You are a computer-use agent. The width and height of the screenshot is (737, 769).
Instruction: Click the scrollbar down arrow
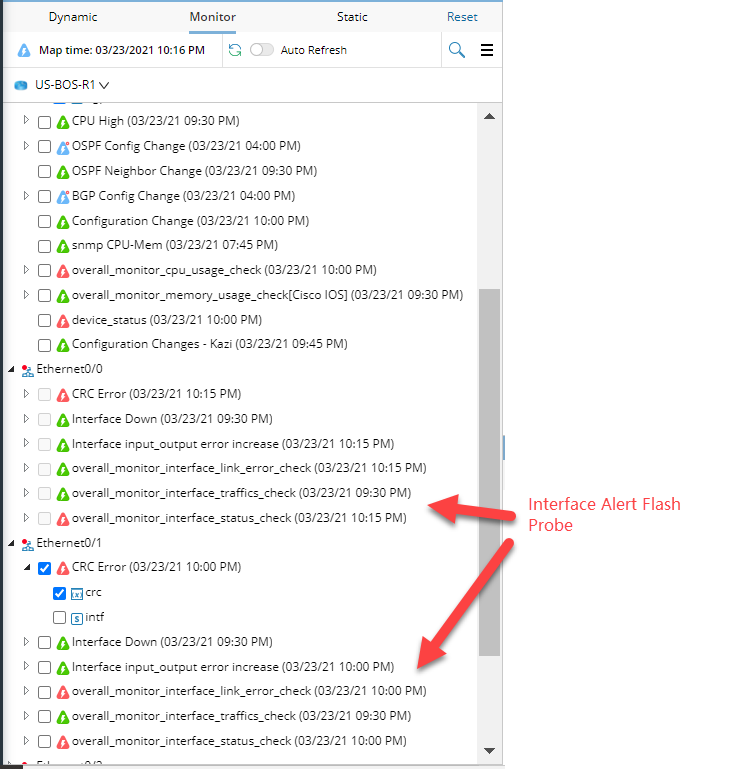[489, 750]
